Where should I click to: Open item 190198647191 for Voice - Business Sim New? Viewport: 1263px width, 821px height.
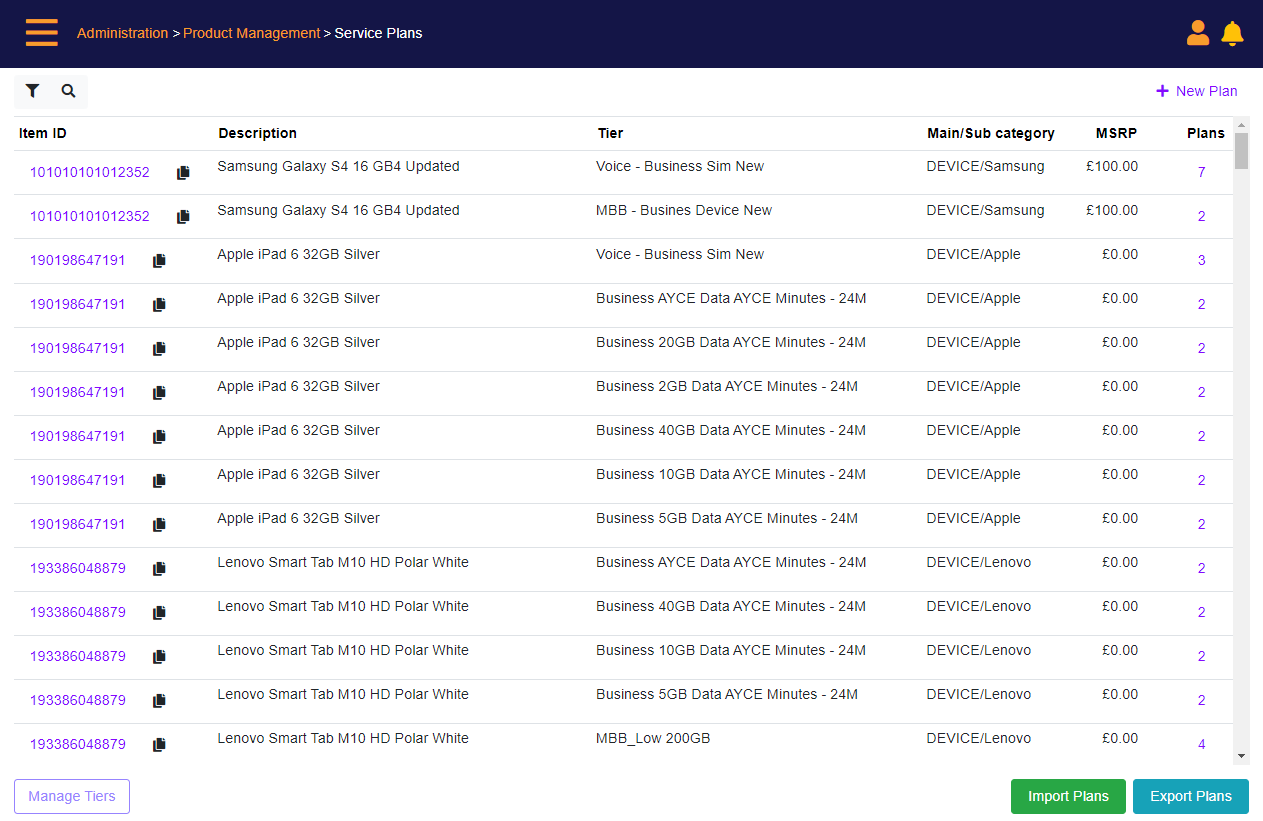click(78, 261)
